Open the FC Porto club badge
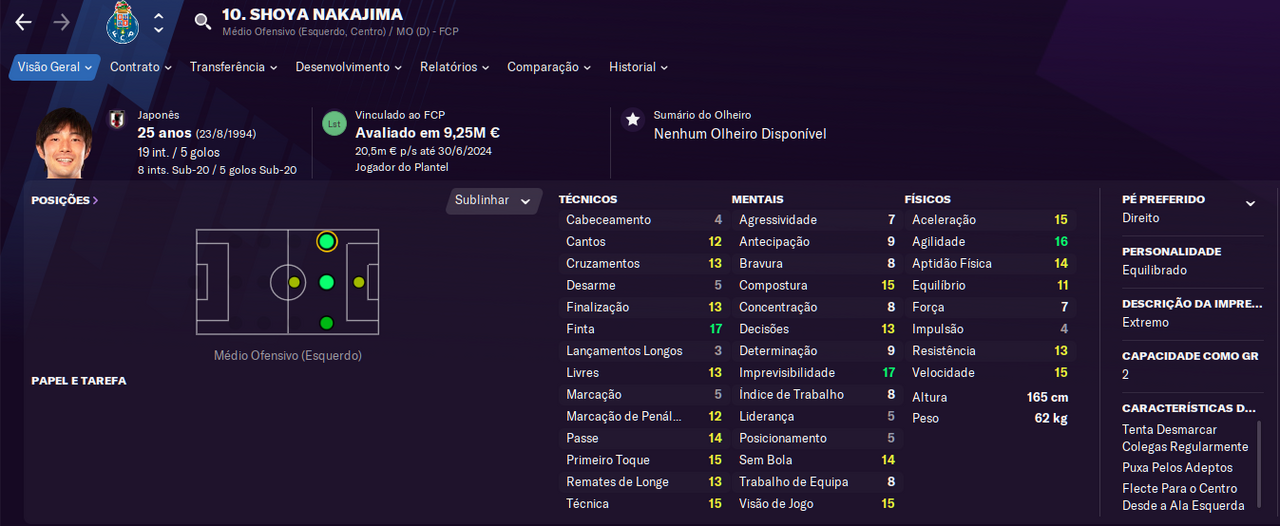The height and width of the screenshot is (526, 1280). (122, 22)
